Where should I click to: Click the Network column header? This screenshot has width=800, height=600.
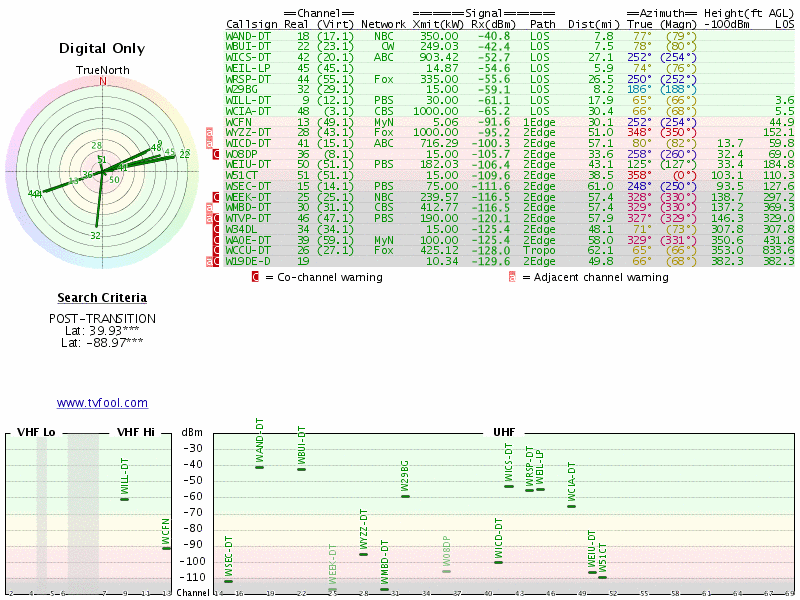point(383,24)
